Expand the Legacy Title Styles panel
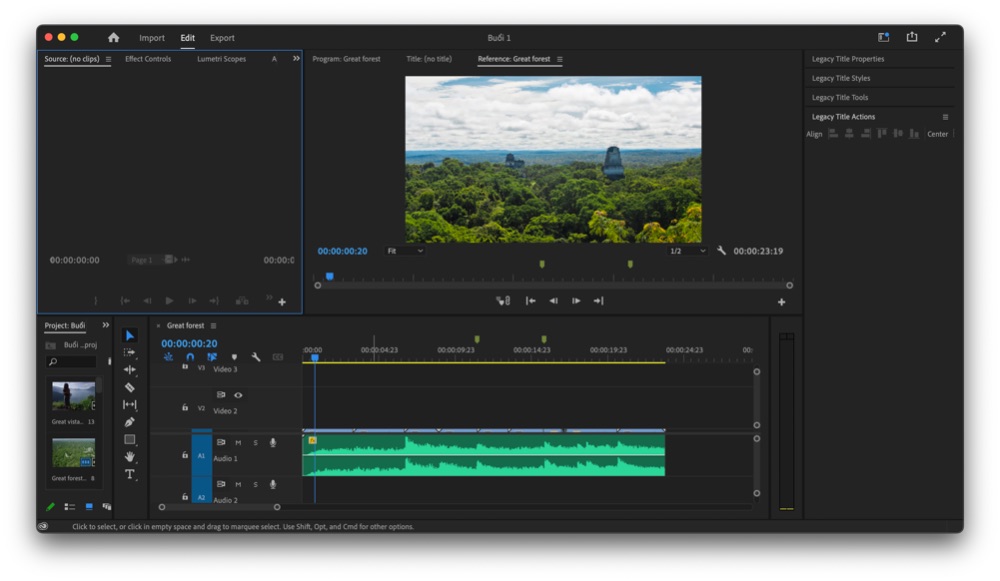This screenshot has width=1000, height=581. coord(841,78)
